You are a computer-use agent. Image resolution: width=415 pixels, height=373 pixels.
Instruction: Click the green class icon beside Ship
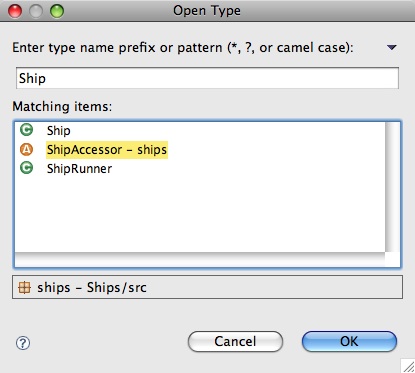[x=26, y=130]
